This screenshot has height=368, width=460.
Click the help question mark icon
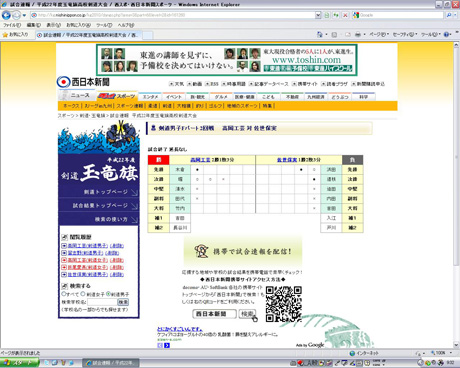click(446, 34)
